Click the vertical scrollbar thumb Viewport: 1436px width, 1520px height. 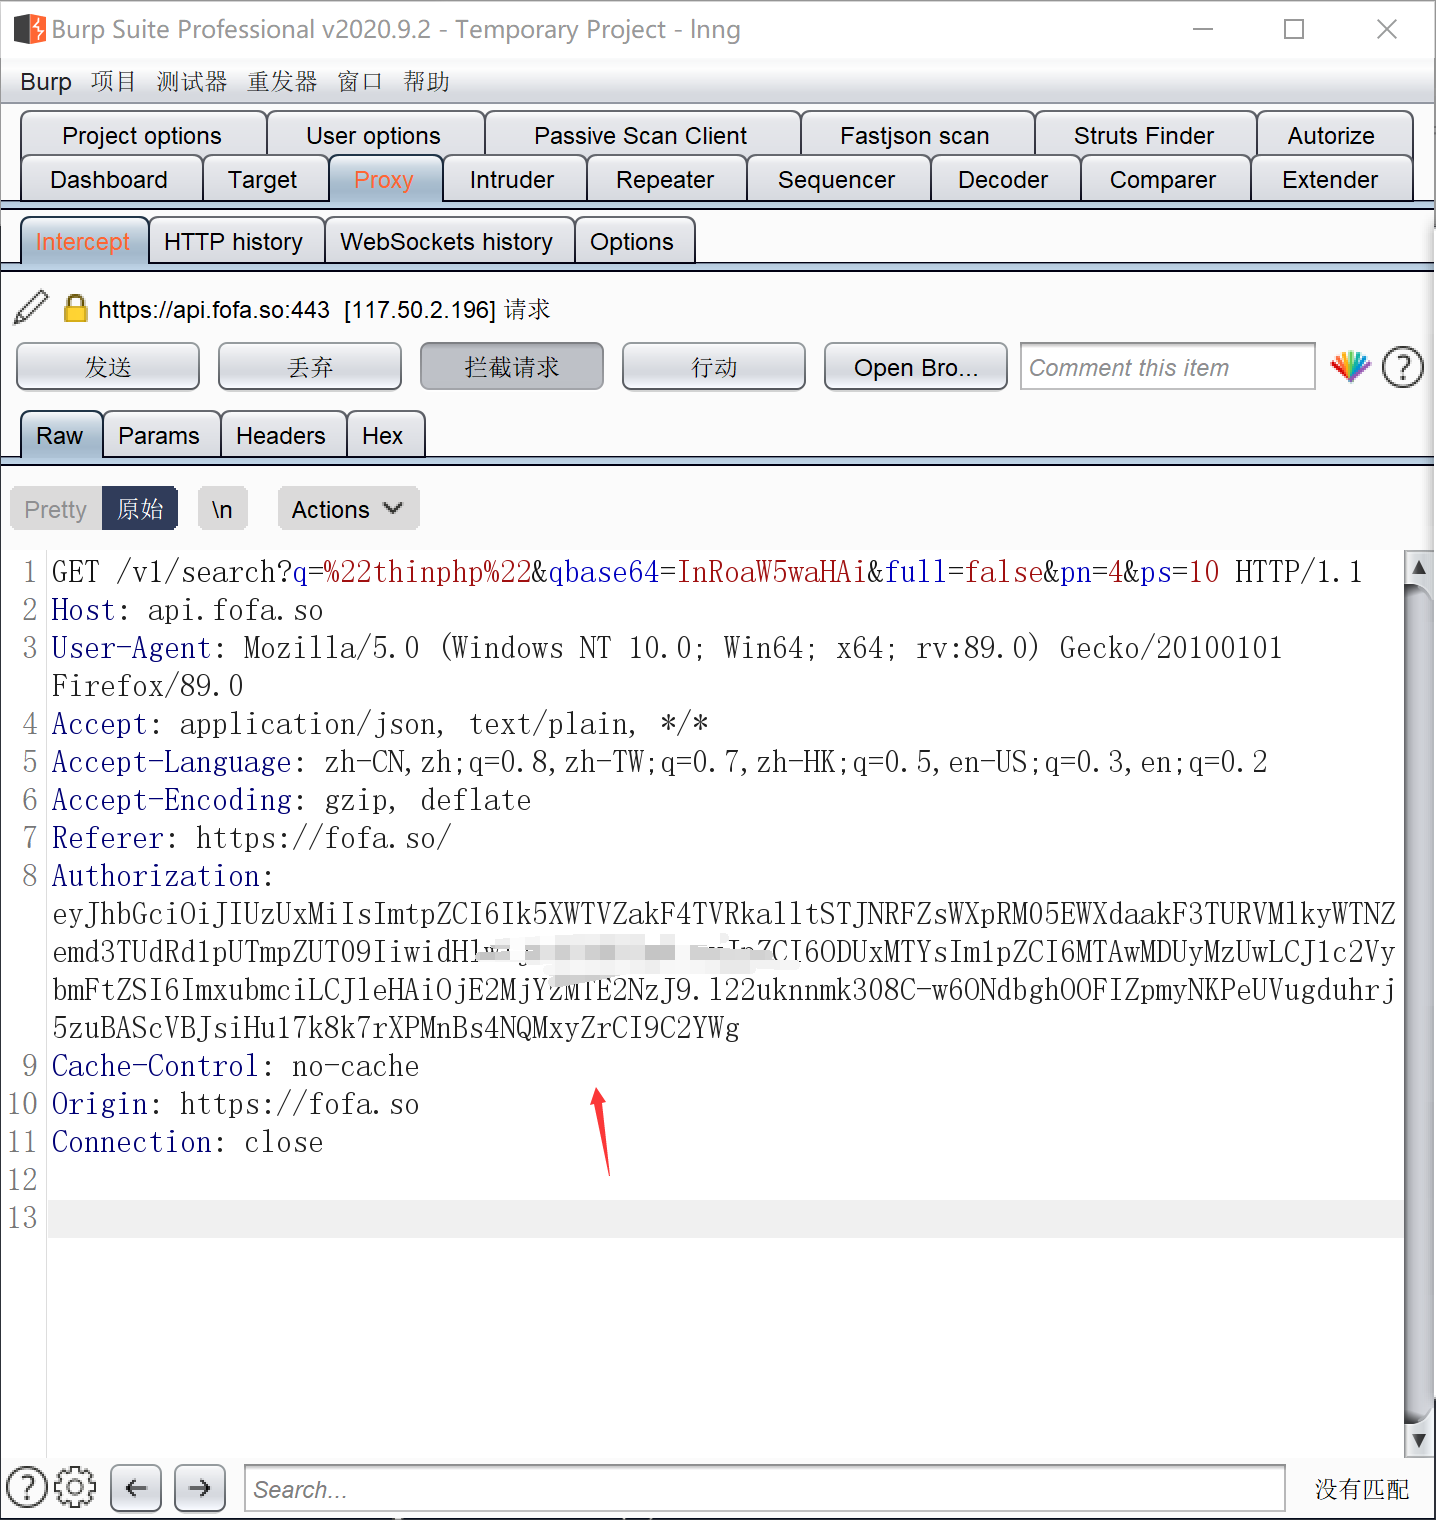pyautogui.click(x=1419, y=1004)
